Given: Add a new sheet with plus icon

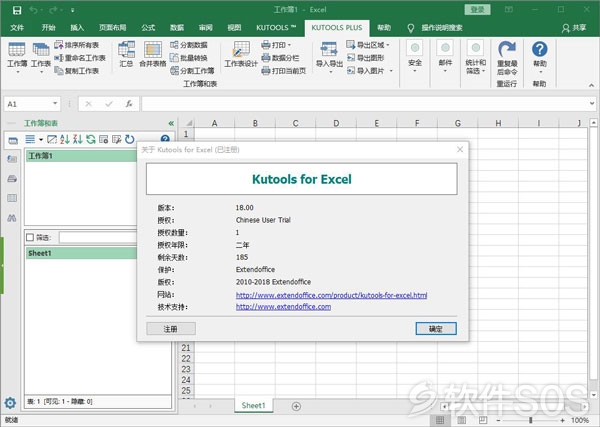Looking at the screenshot, I should (296, 406).
